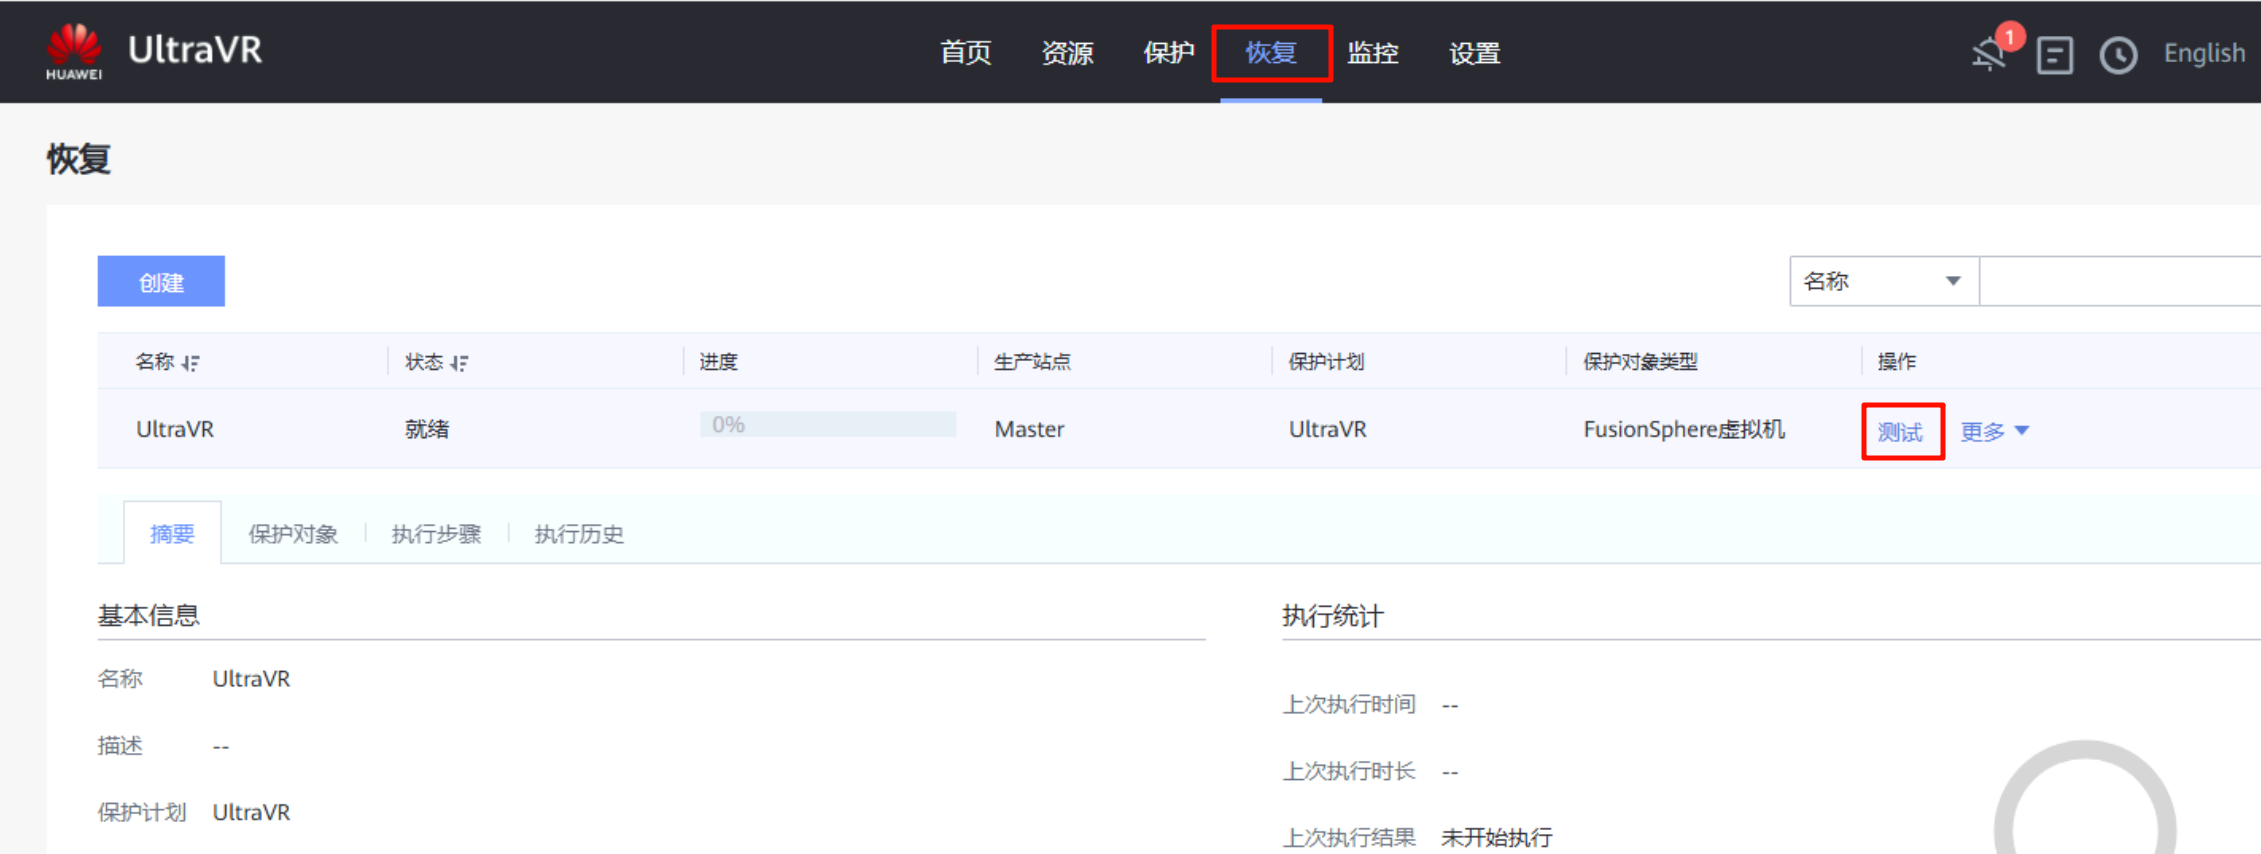Click the search text input field
Screen dimensions: 2261x854
tap(2118, 281)
